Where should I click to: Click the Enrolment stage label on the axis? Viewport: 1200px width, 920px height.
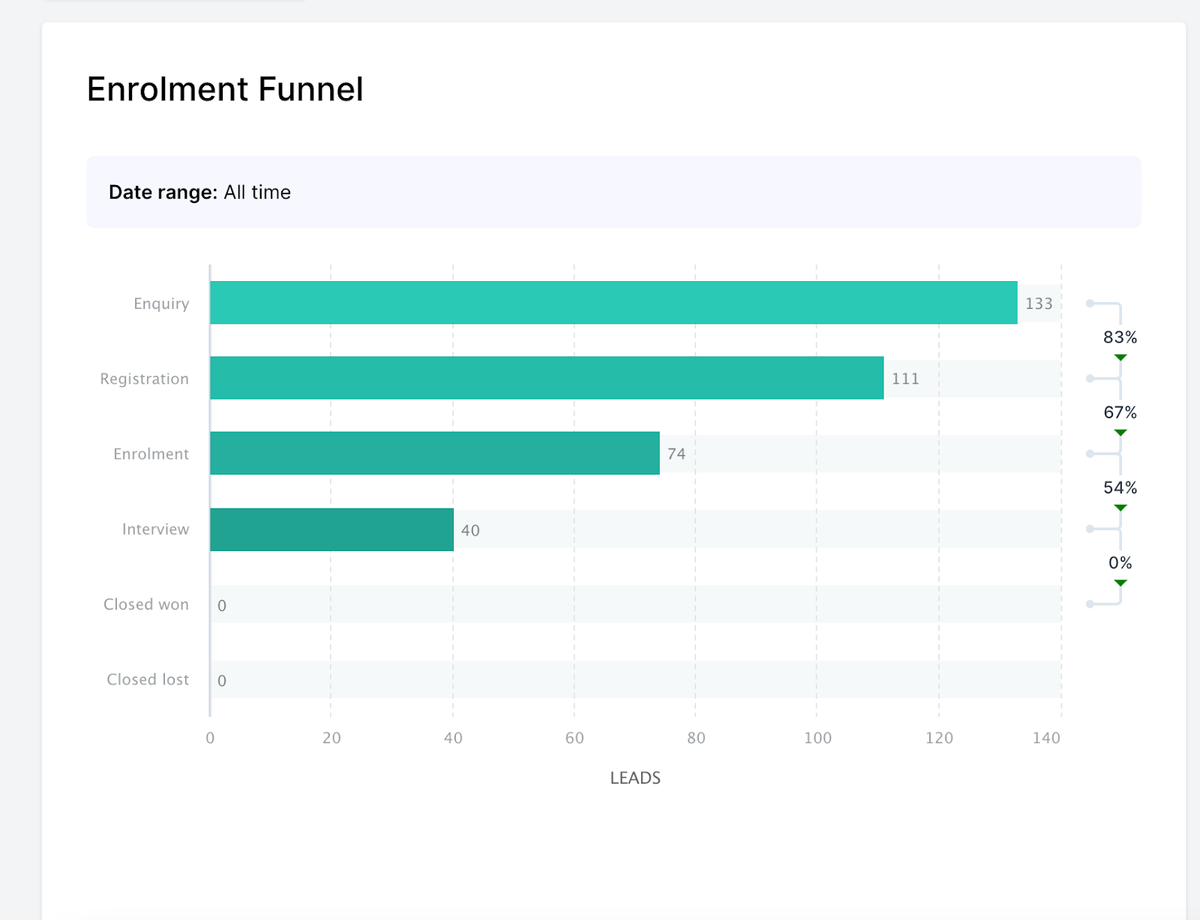tap(151, 454)
